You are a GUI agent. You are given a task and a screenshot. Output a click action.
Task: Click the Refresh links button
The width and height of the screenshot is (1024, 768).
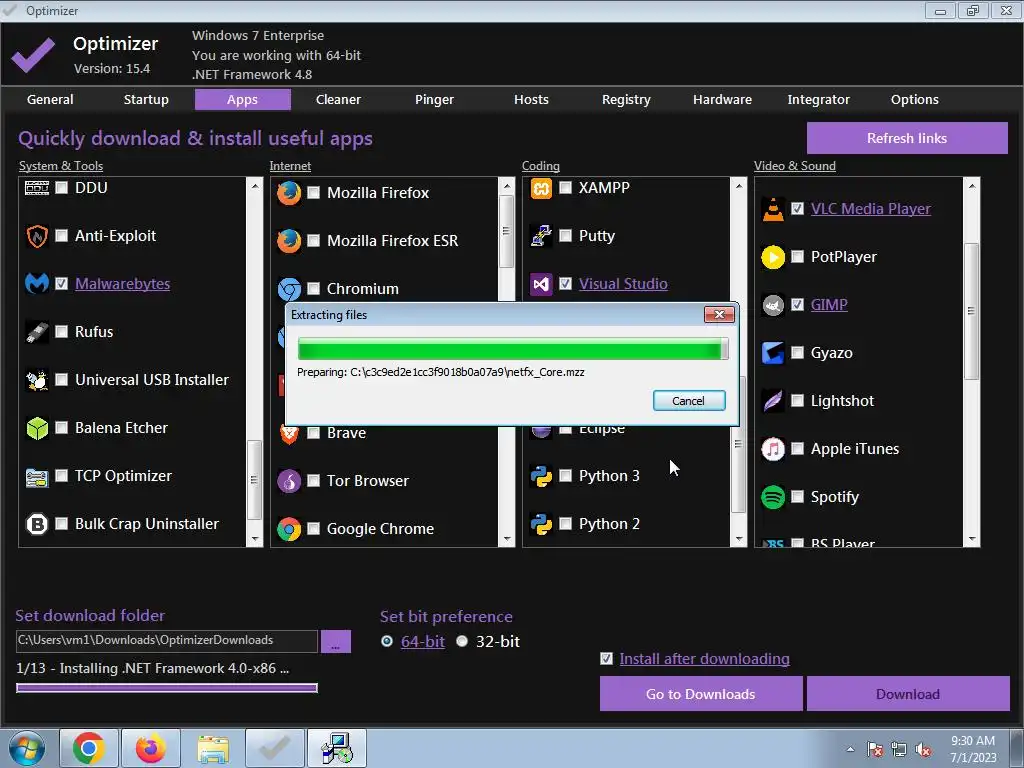pos(907,138)
